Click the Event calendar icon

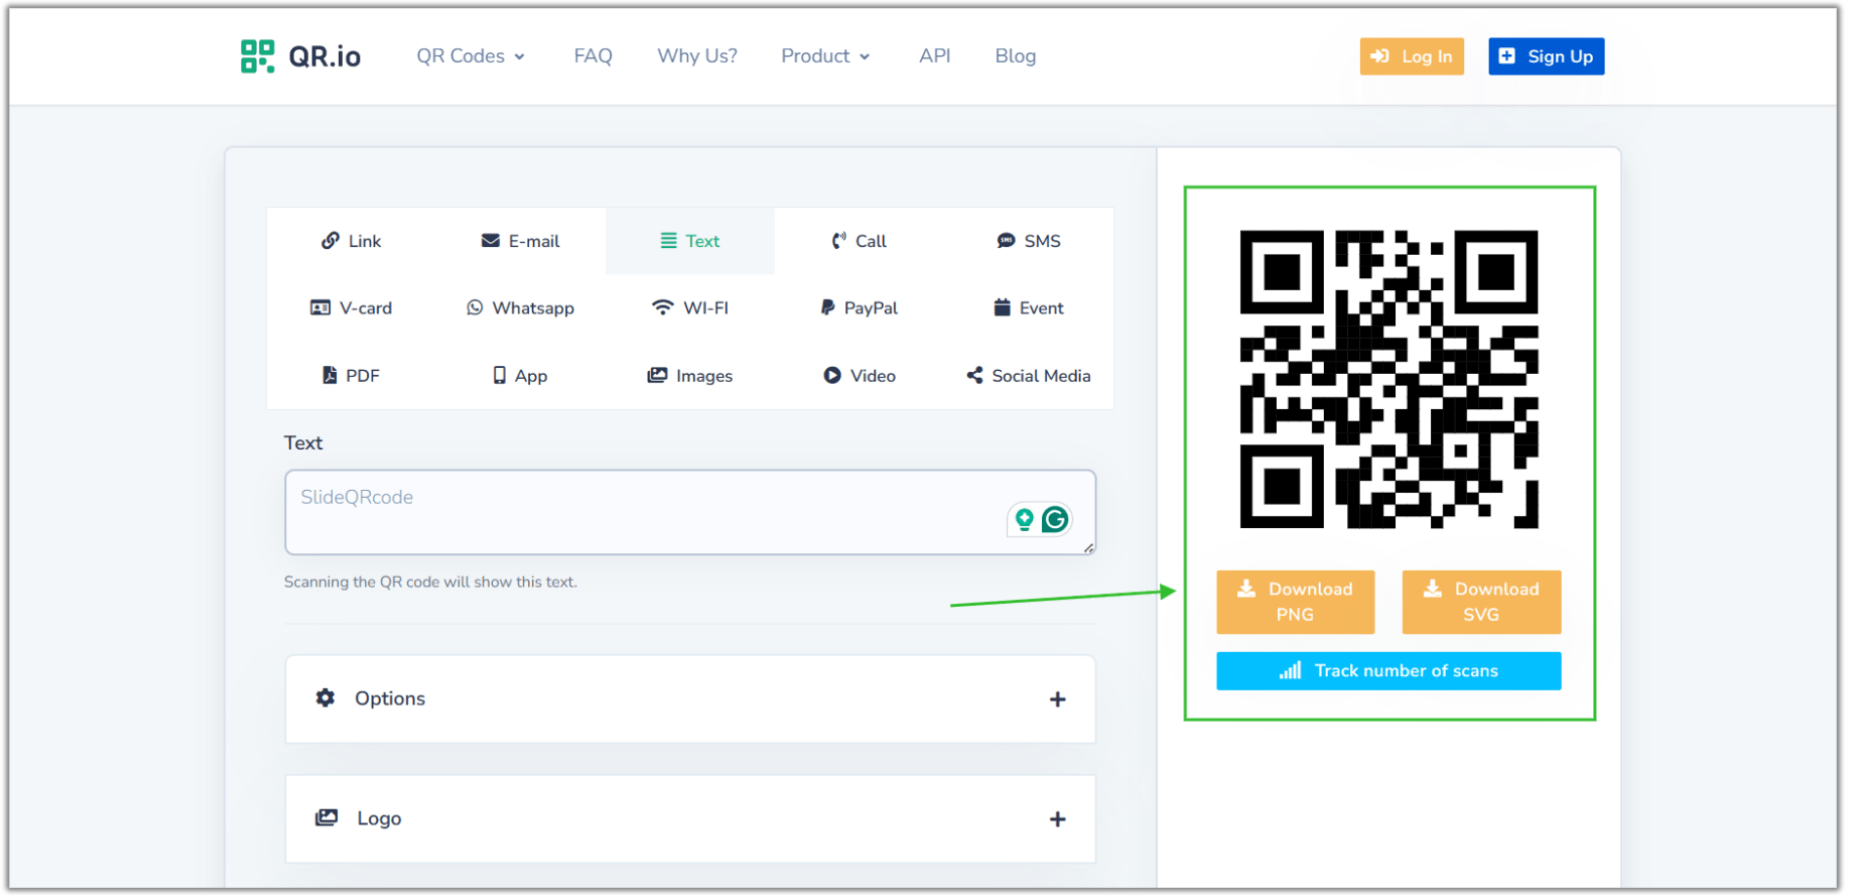[1001, 308]
